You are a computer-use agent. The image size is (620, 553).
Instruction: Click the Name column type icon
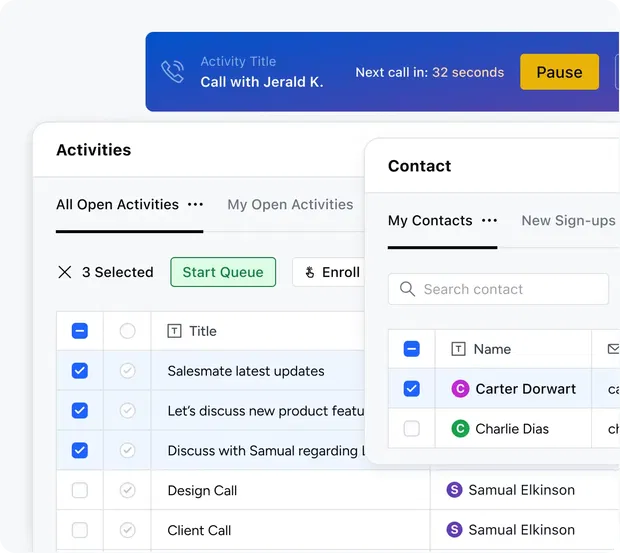click(458, 349)
